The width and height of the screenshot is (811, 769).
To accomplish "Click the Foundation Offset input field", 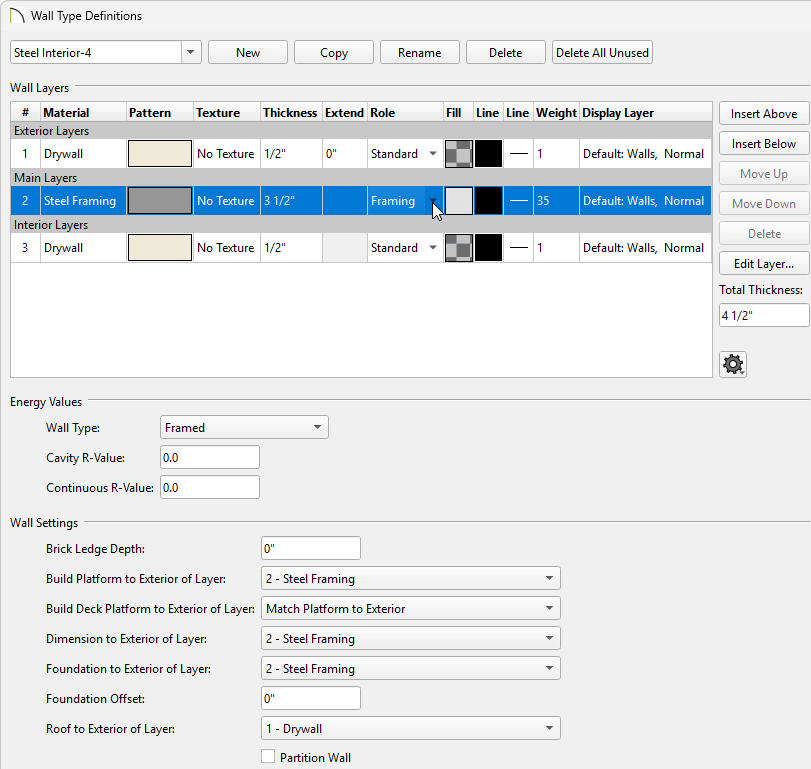I will 310,698.
